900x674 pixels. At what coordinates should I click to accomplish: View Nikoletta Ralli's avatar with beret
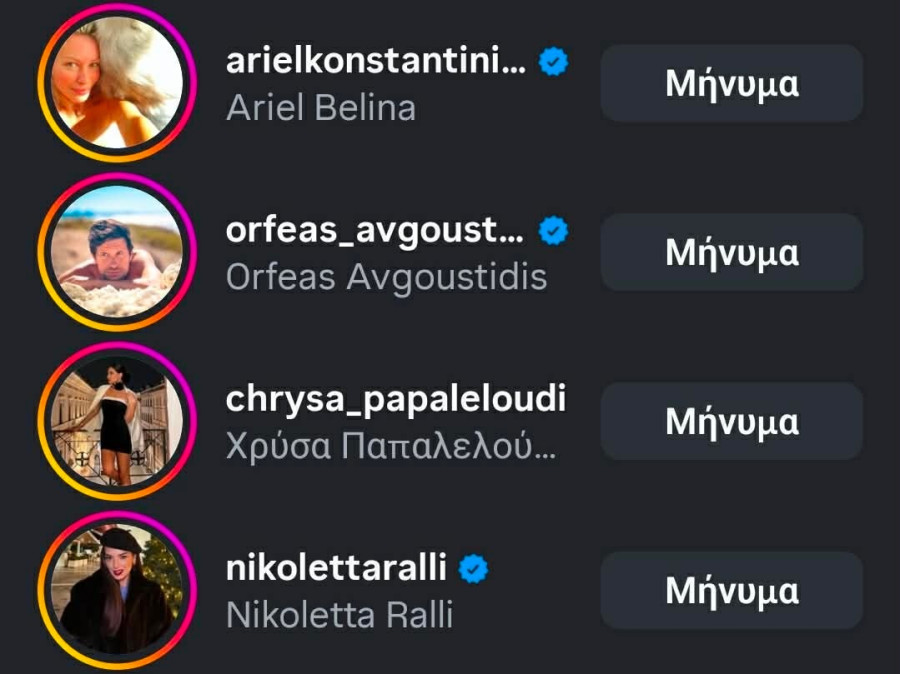[117, 590]
